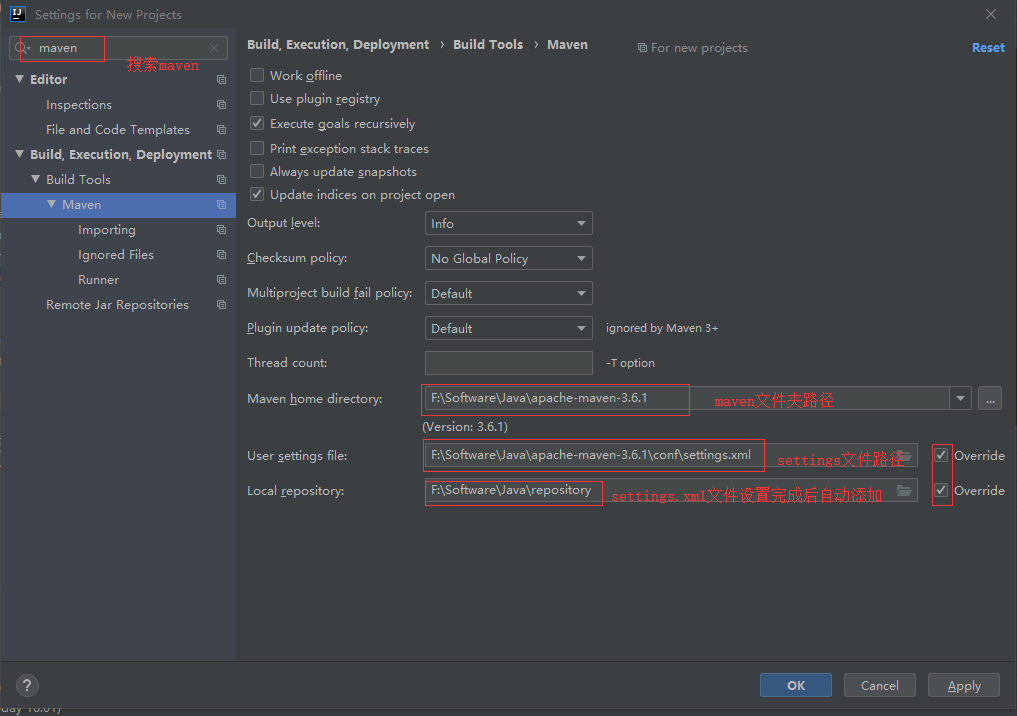Screen dimensions: 1017x716
Task: Click the copy icon next to Inspections
Action: [x=221, y=104]
